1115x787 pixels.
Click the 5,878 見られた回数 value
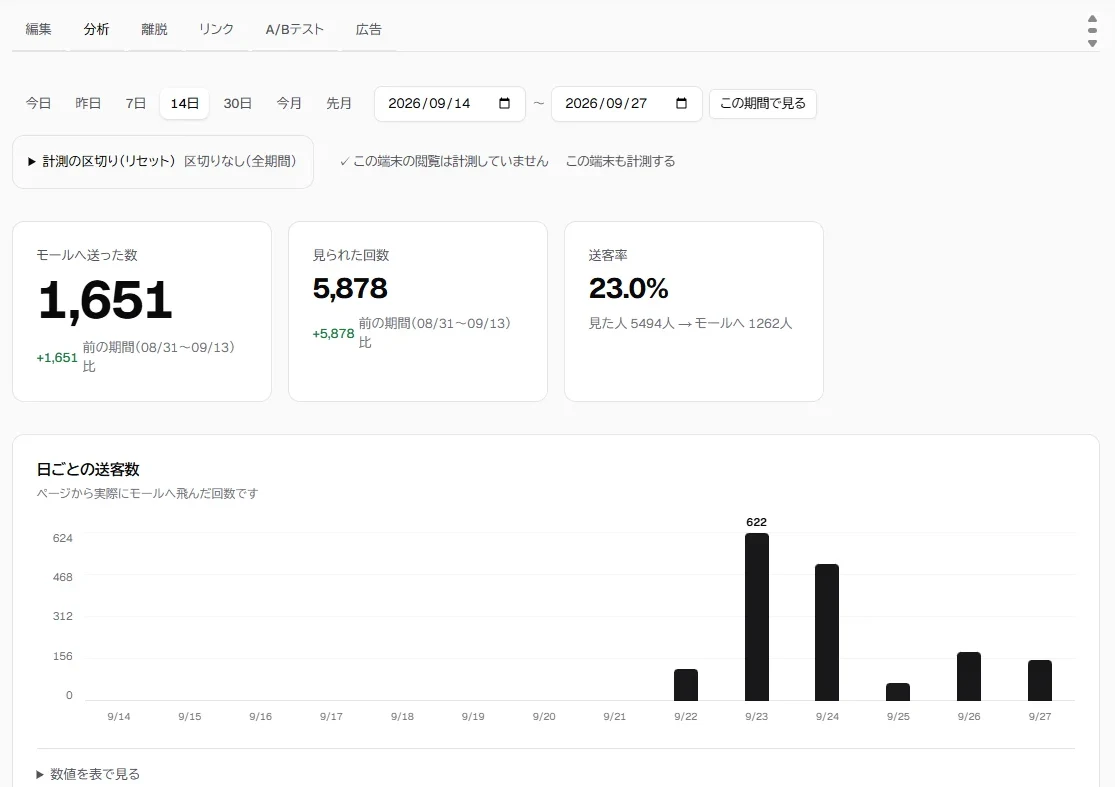pos(350,288)
